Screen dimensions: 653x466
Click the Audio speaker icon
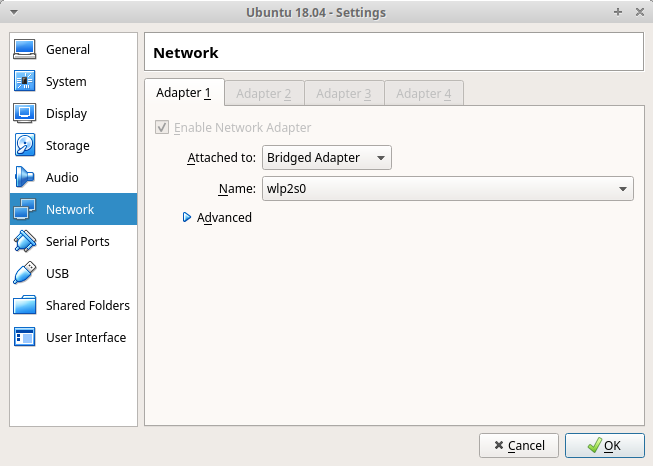click(25, 177)
